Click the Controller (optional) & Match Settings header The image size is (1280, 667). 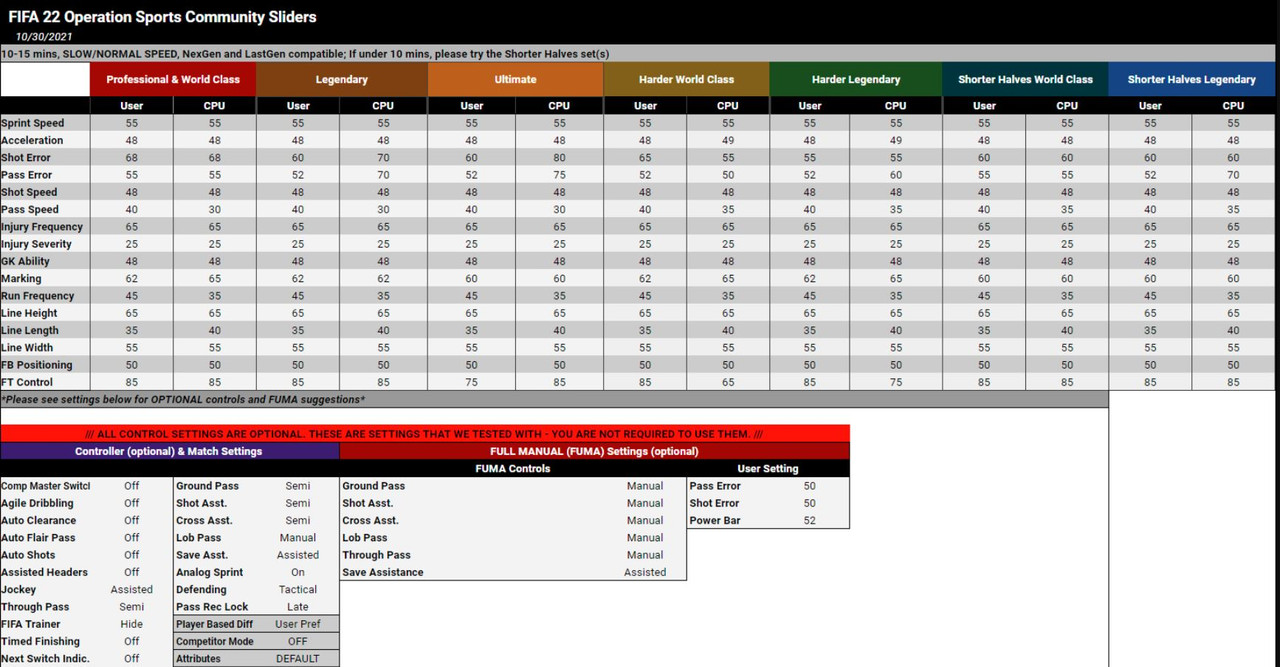click(169, 451)
